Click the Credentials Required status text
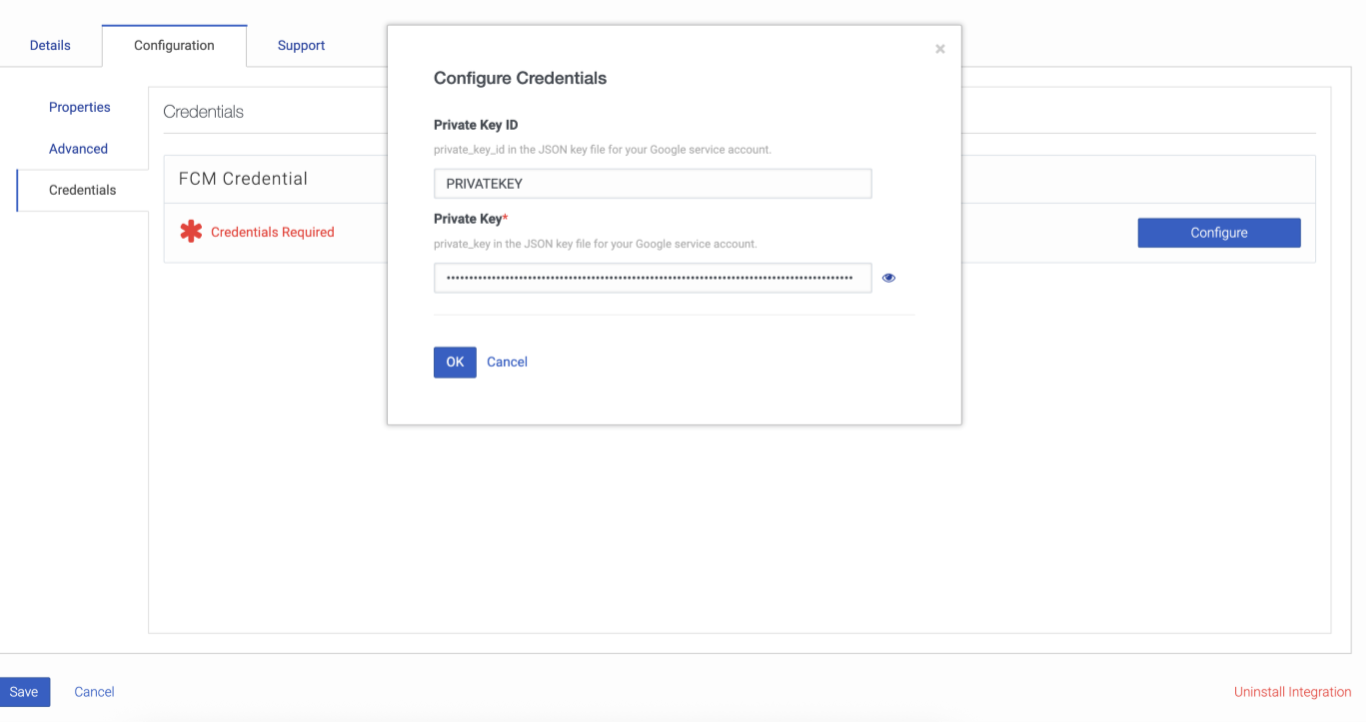Viewport: 1366px width, 722px height. pos(272,232)
